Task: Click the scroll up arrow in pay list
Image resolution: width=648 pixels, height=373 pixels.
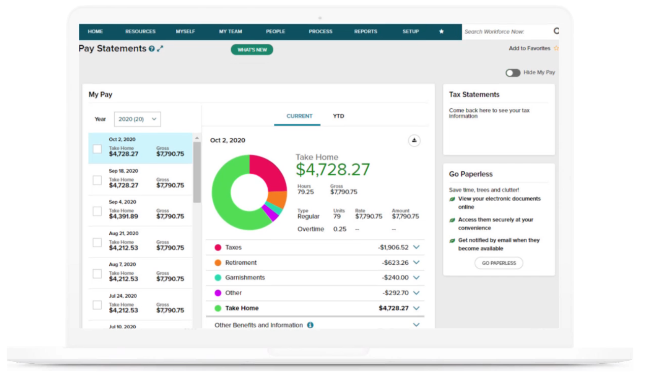Action: tap(197, 138)
